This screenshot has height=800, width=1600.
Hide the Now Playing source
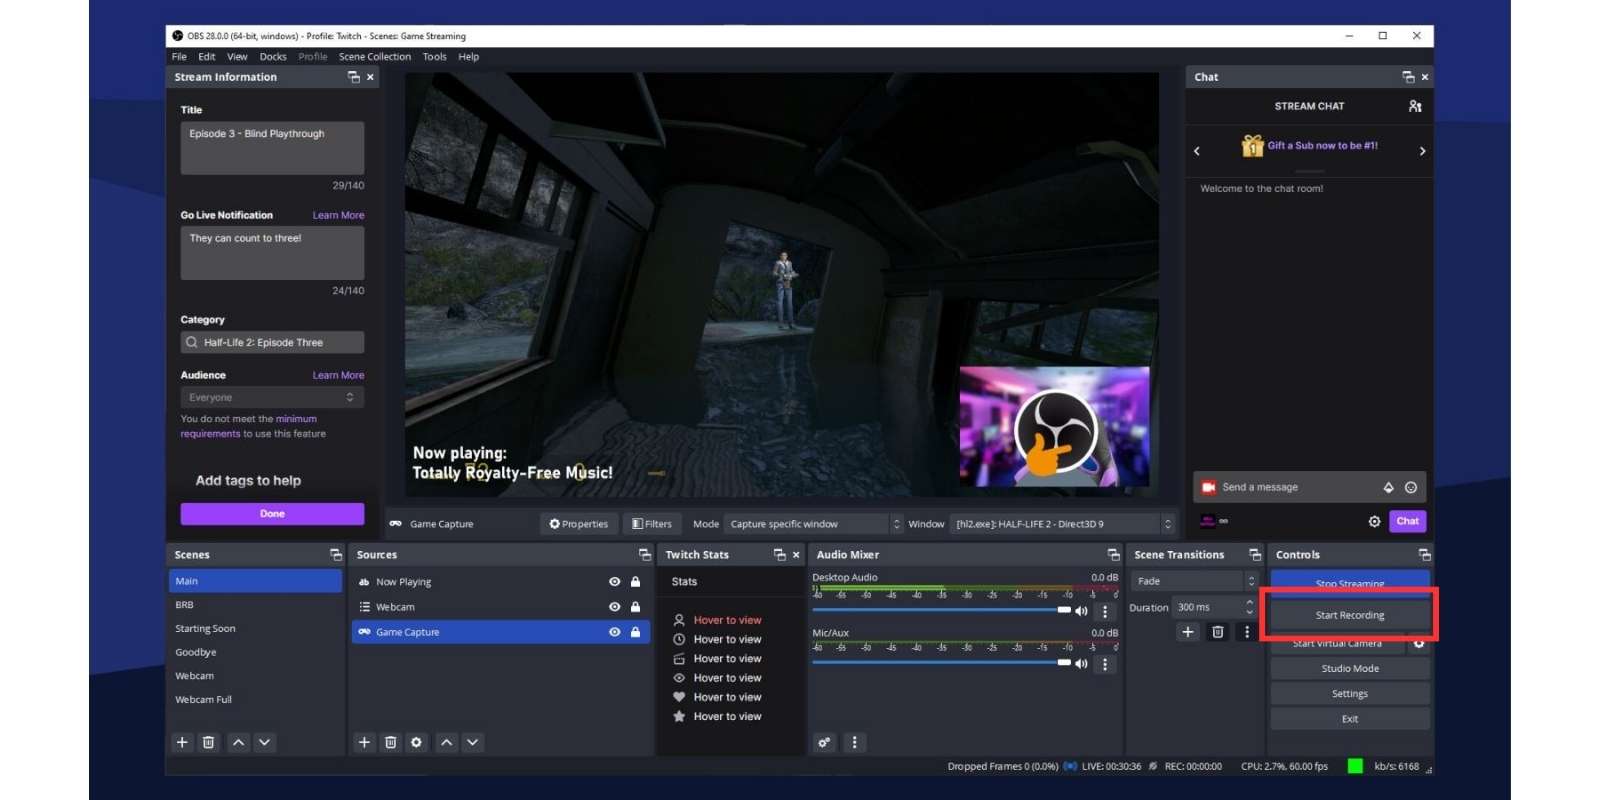tap(614, 582)
